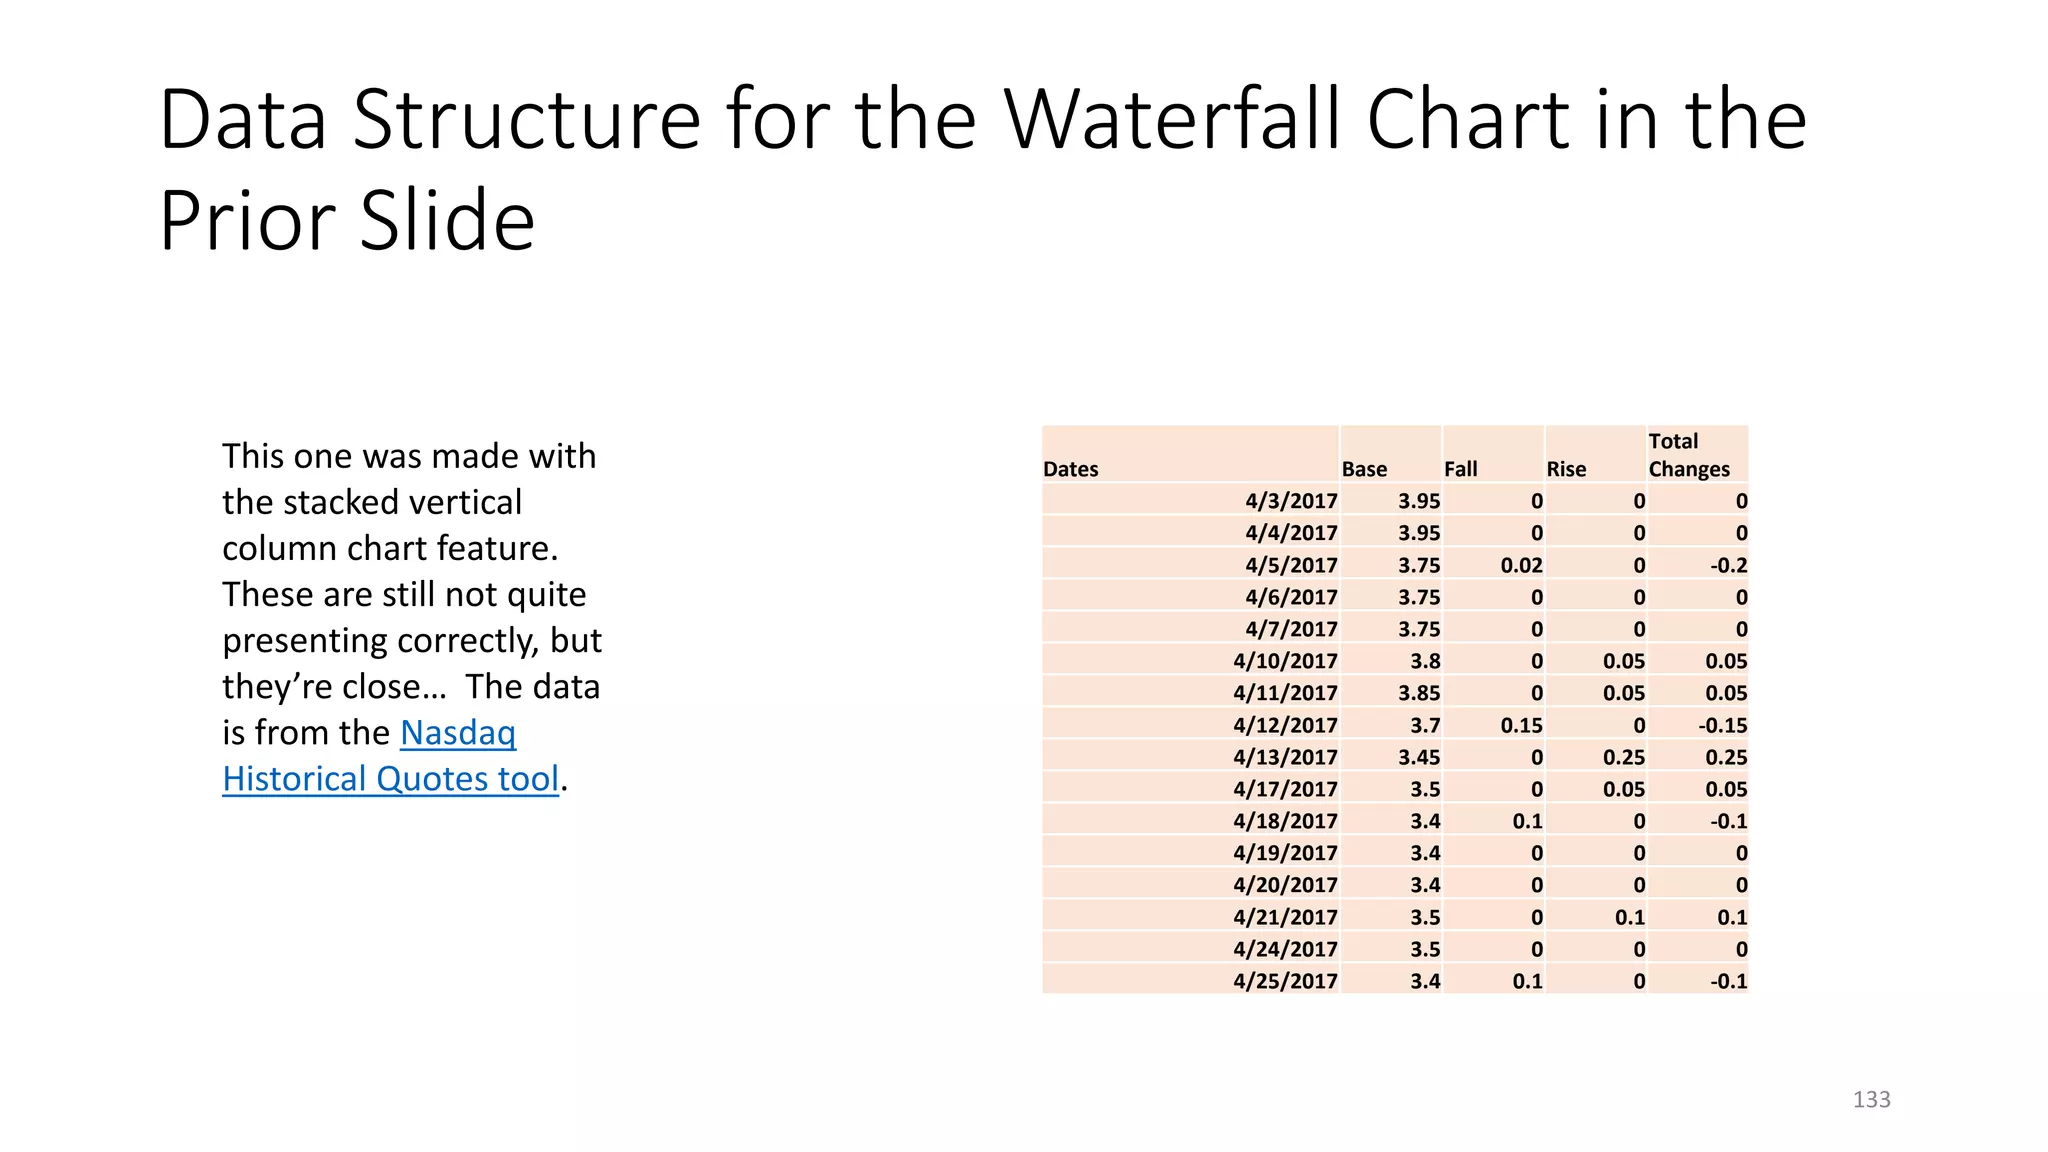The width and height of the screenshot is (2048, 1152).
Task: Click the slide number 133
Action: (1871, 1100)
